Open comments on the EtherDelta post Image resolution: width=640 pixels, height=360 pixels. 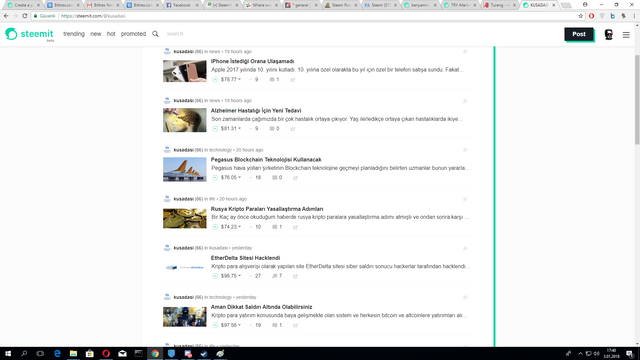pos(277,276)
